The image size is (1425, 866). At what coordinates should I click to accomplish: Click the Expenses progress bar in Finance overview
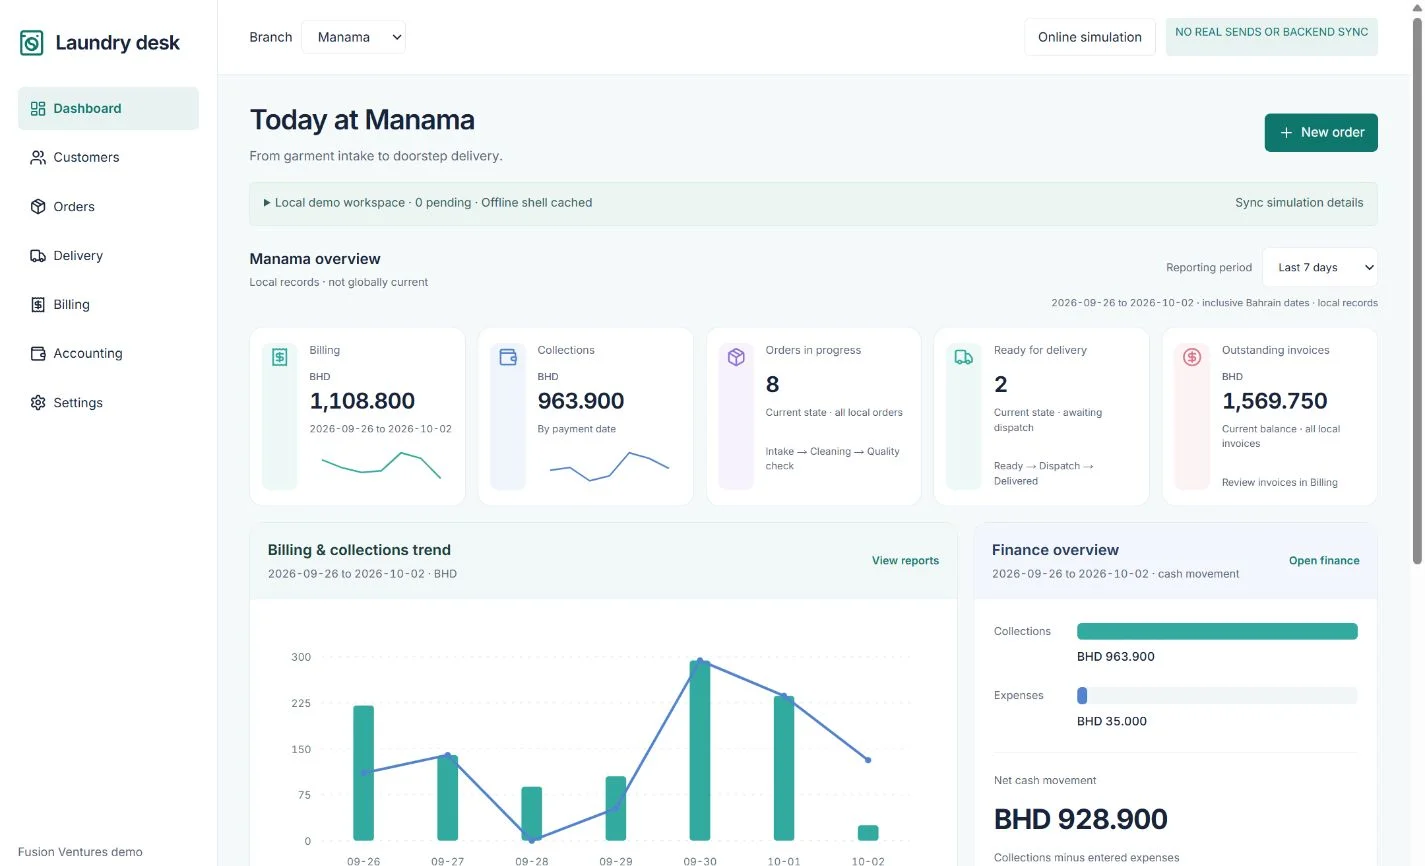point(1217,695)
